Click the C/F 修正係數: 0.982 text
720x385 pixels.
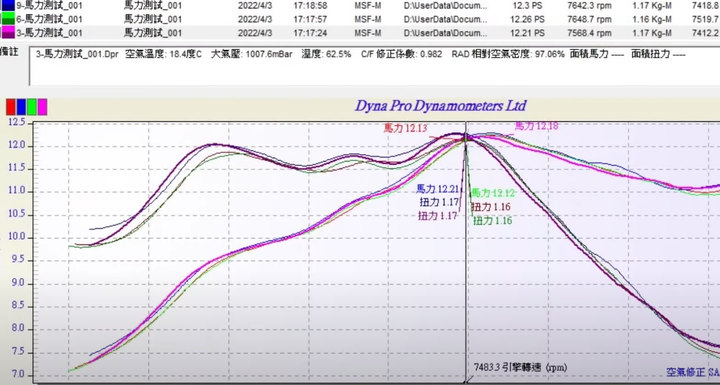point(402,54)
